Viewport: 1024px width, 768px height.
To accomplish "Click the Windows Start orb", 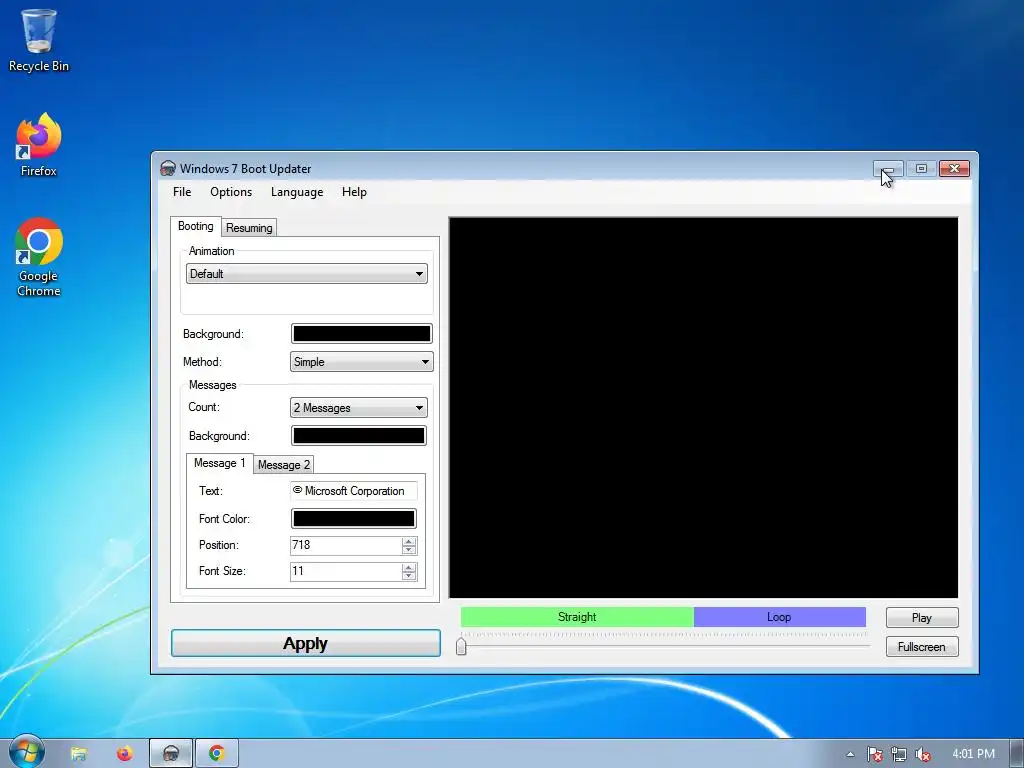I will click(27, 753).
